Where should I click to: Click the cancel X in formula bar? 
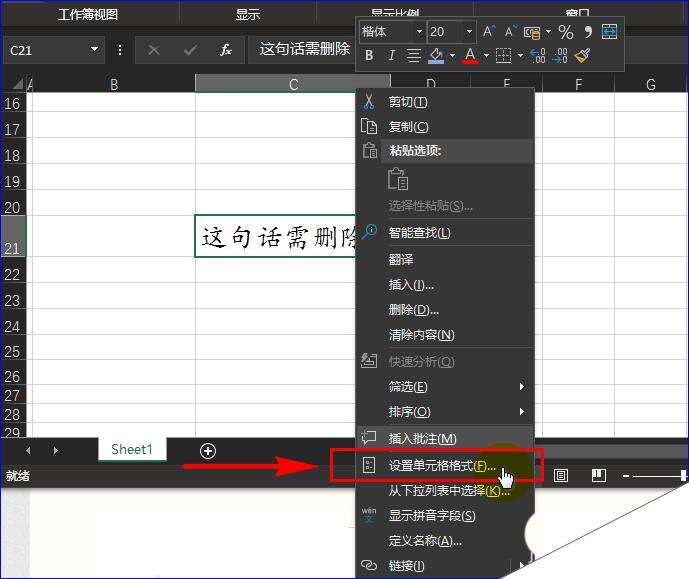pos(154,50)
